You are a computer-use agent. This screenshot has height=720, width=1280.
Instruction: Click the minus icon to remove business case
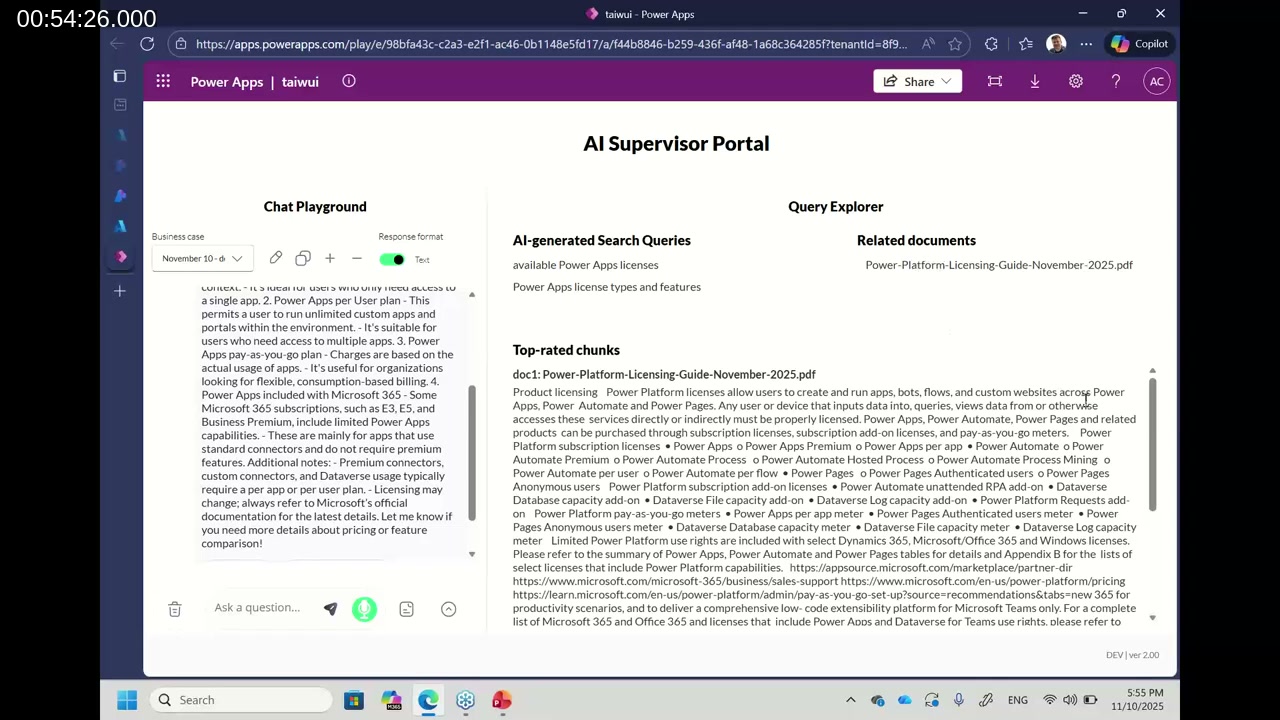[x=356, y=259]
